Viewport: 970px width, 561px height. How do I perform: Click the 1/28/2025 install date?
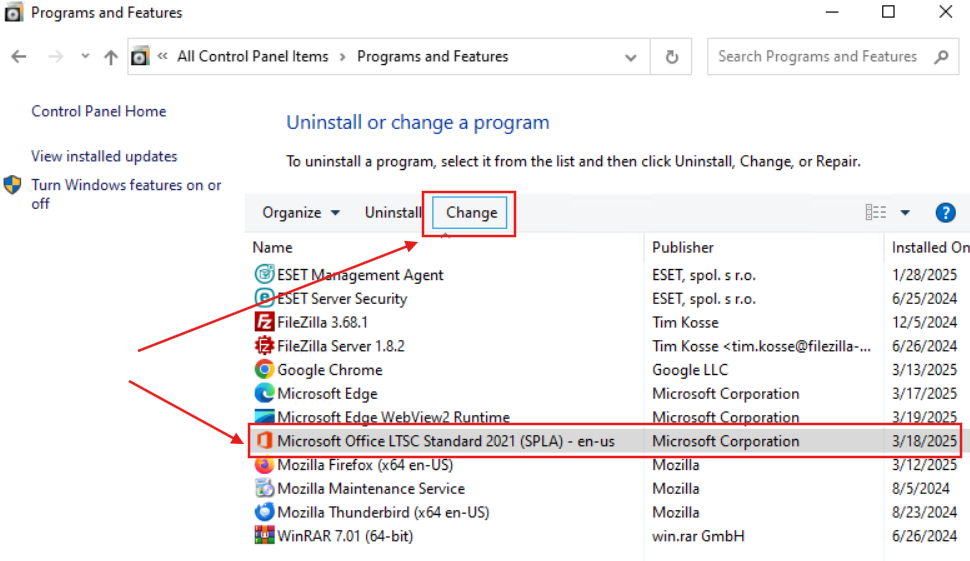pos(924,275)
